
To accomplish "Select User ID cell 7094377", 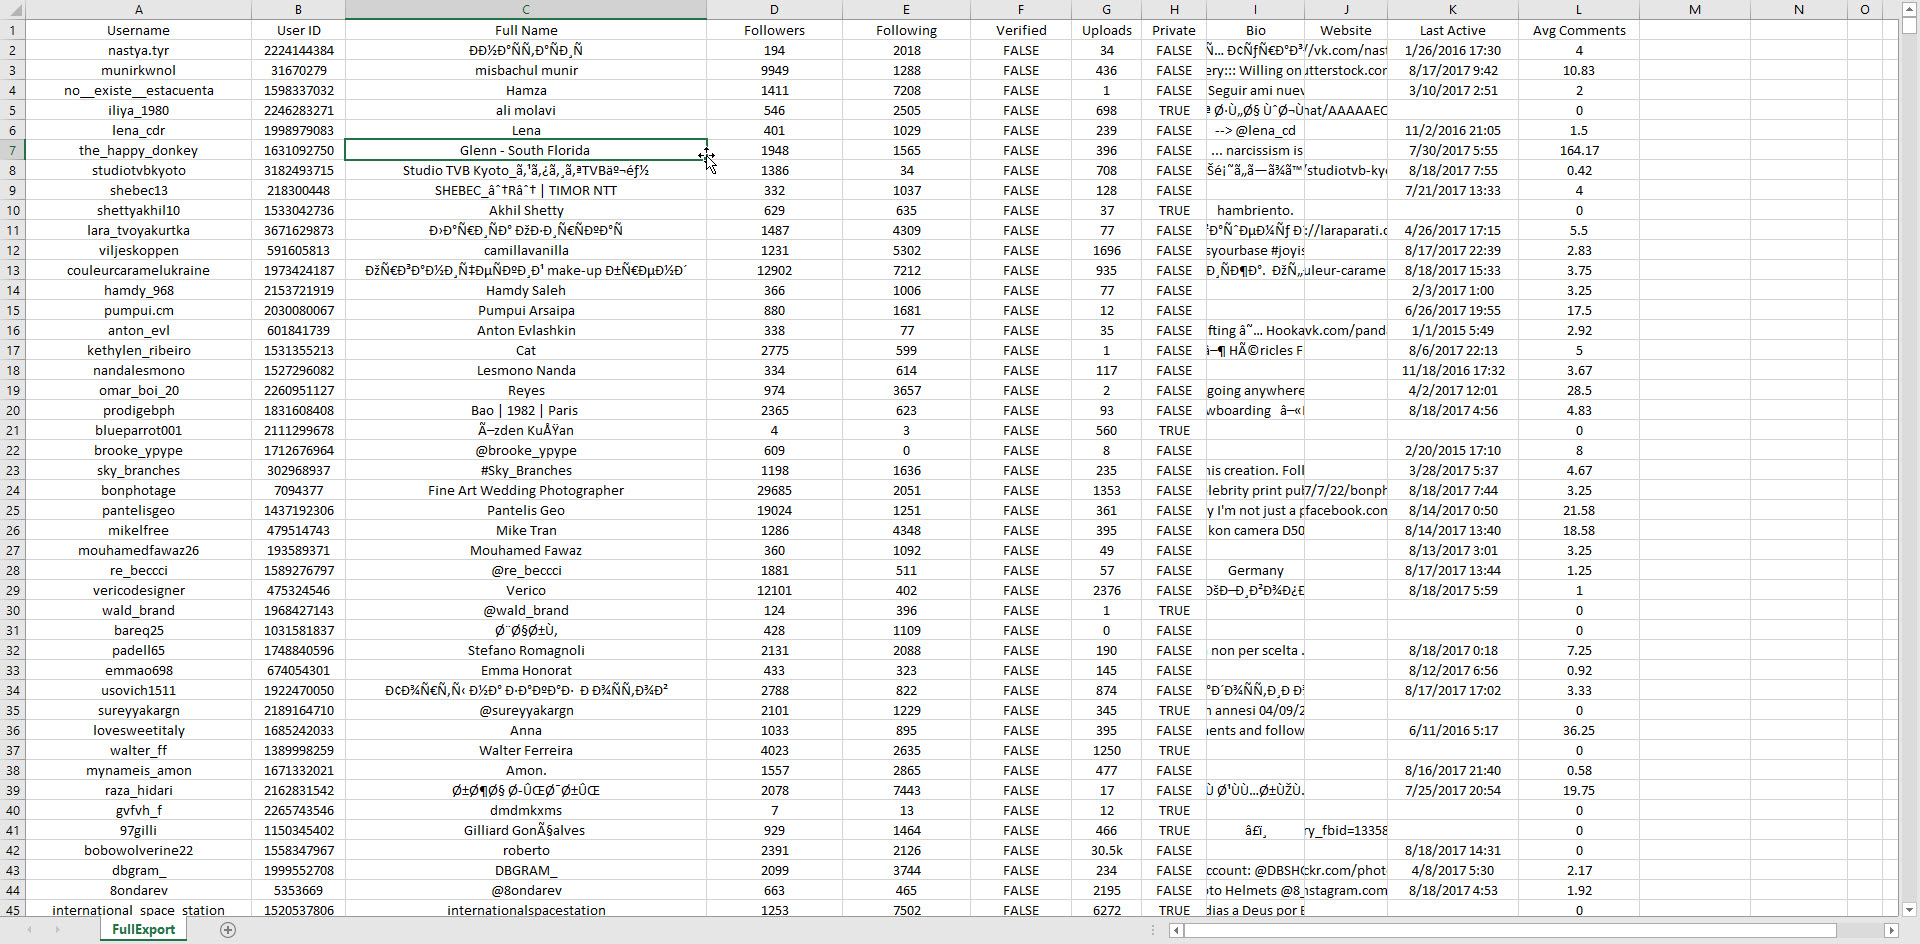I will point(298,490).
